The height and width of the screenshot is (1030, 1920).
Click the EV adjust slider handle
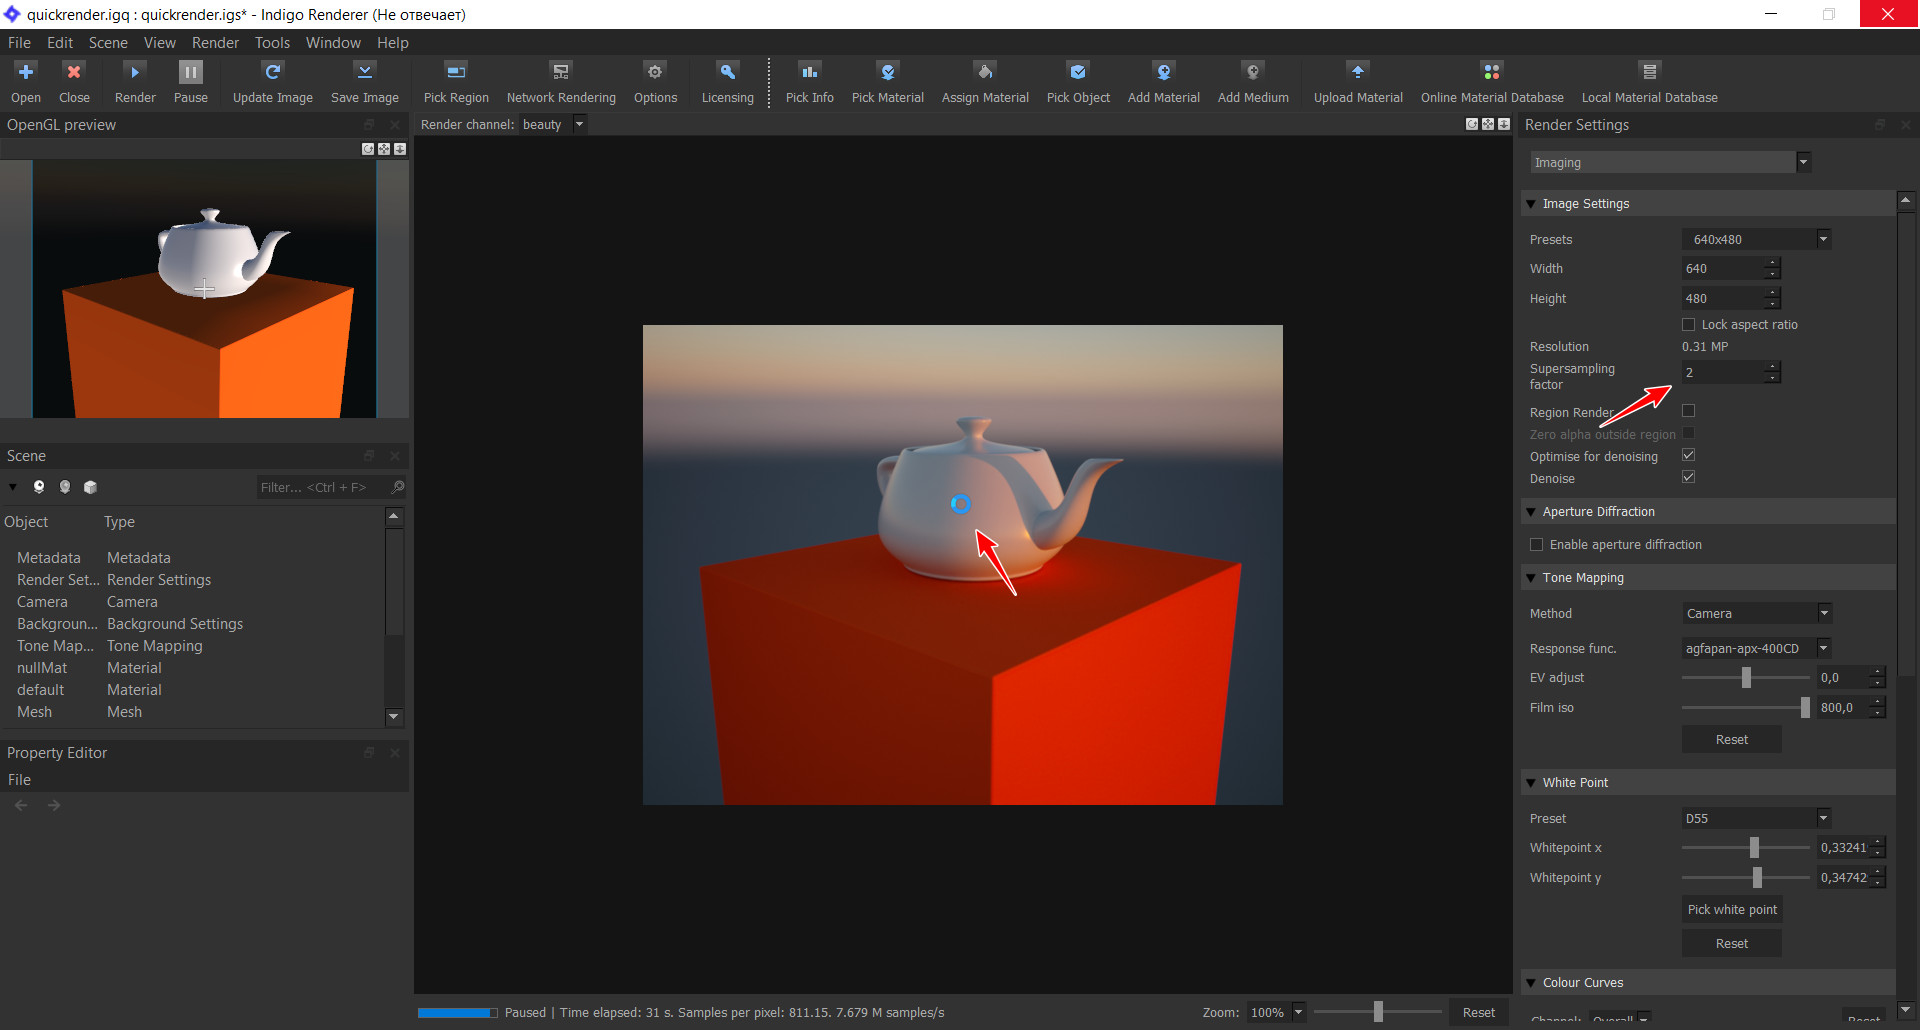tap(1746, 678)
